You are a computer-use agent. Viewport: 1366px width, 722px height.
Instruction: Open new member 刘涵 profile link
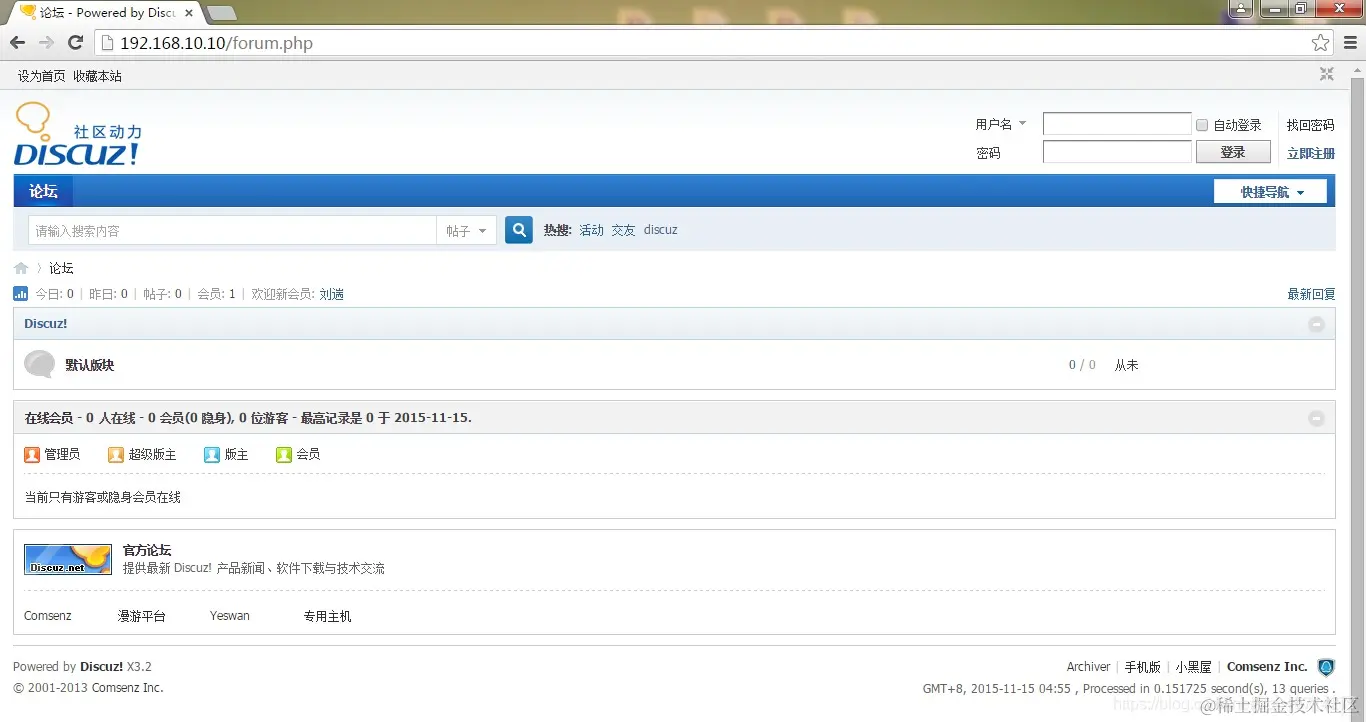click(331, 294)
